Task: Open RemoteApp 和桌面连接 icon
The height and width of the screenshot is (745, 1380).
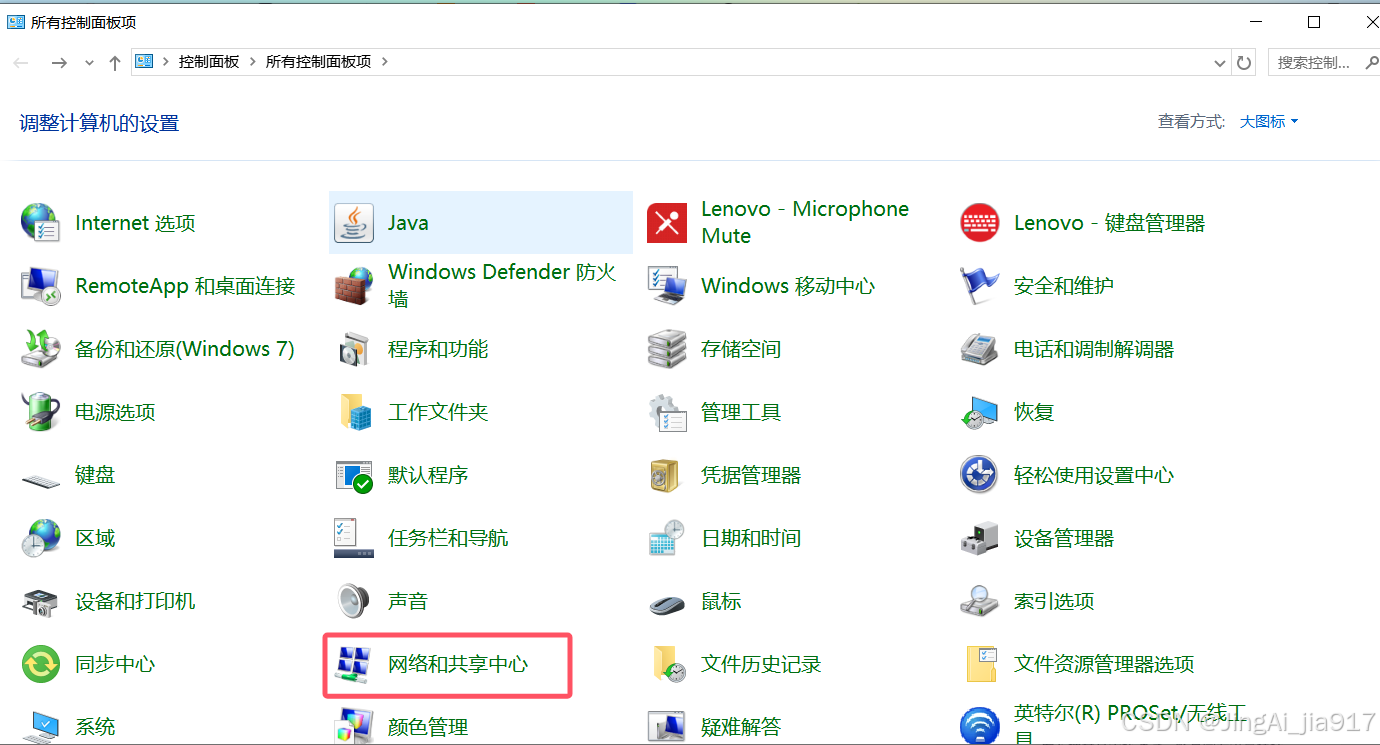Action: click(41, 286)
